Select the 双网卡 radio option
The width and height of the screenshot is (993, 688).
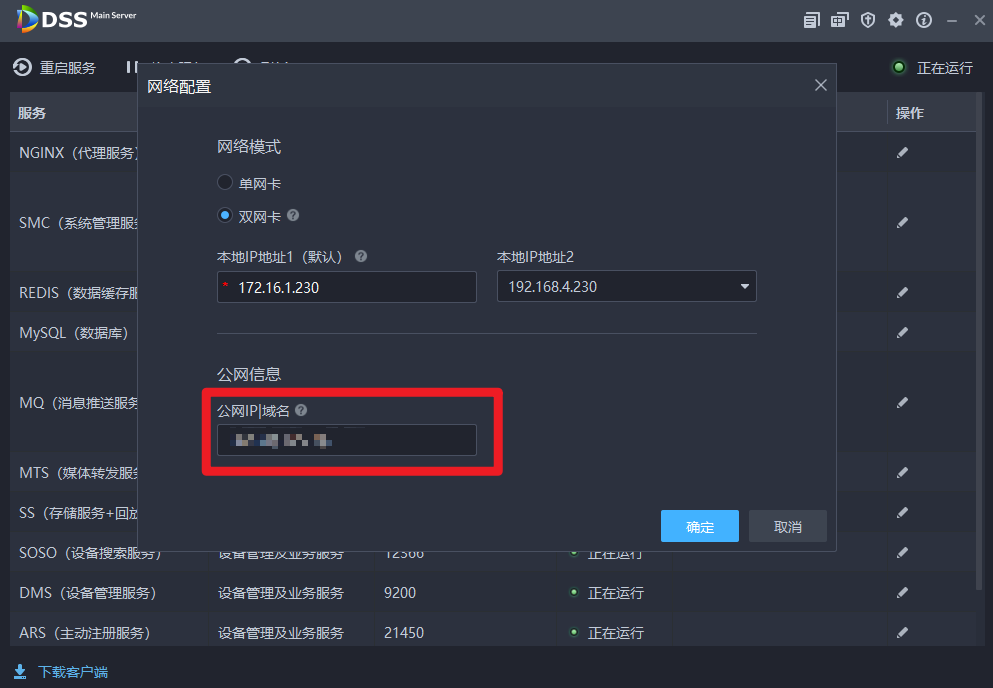[x=225, y=215]
